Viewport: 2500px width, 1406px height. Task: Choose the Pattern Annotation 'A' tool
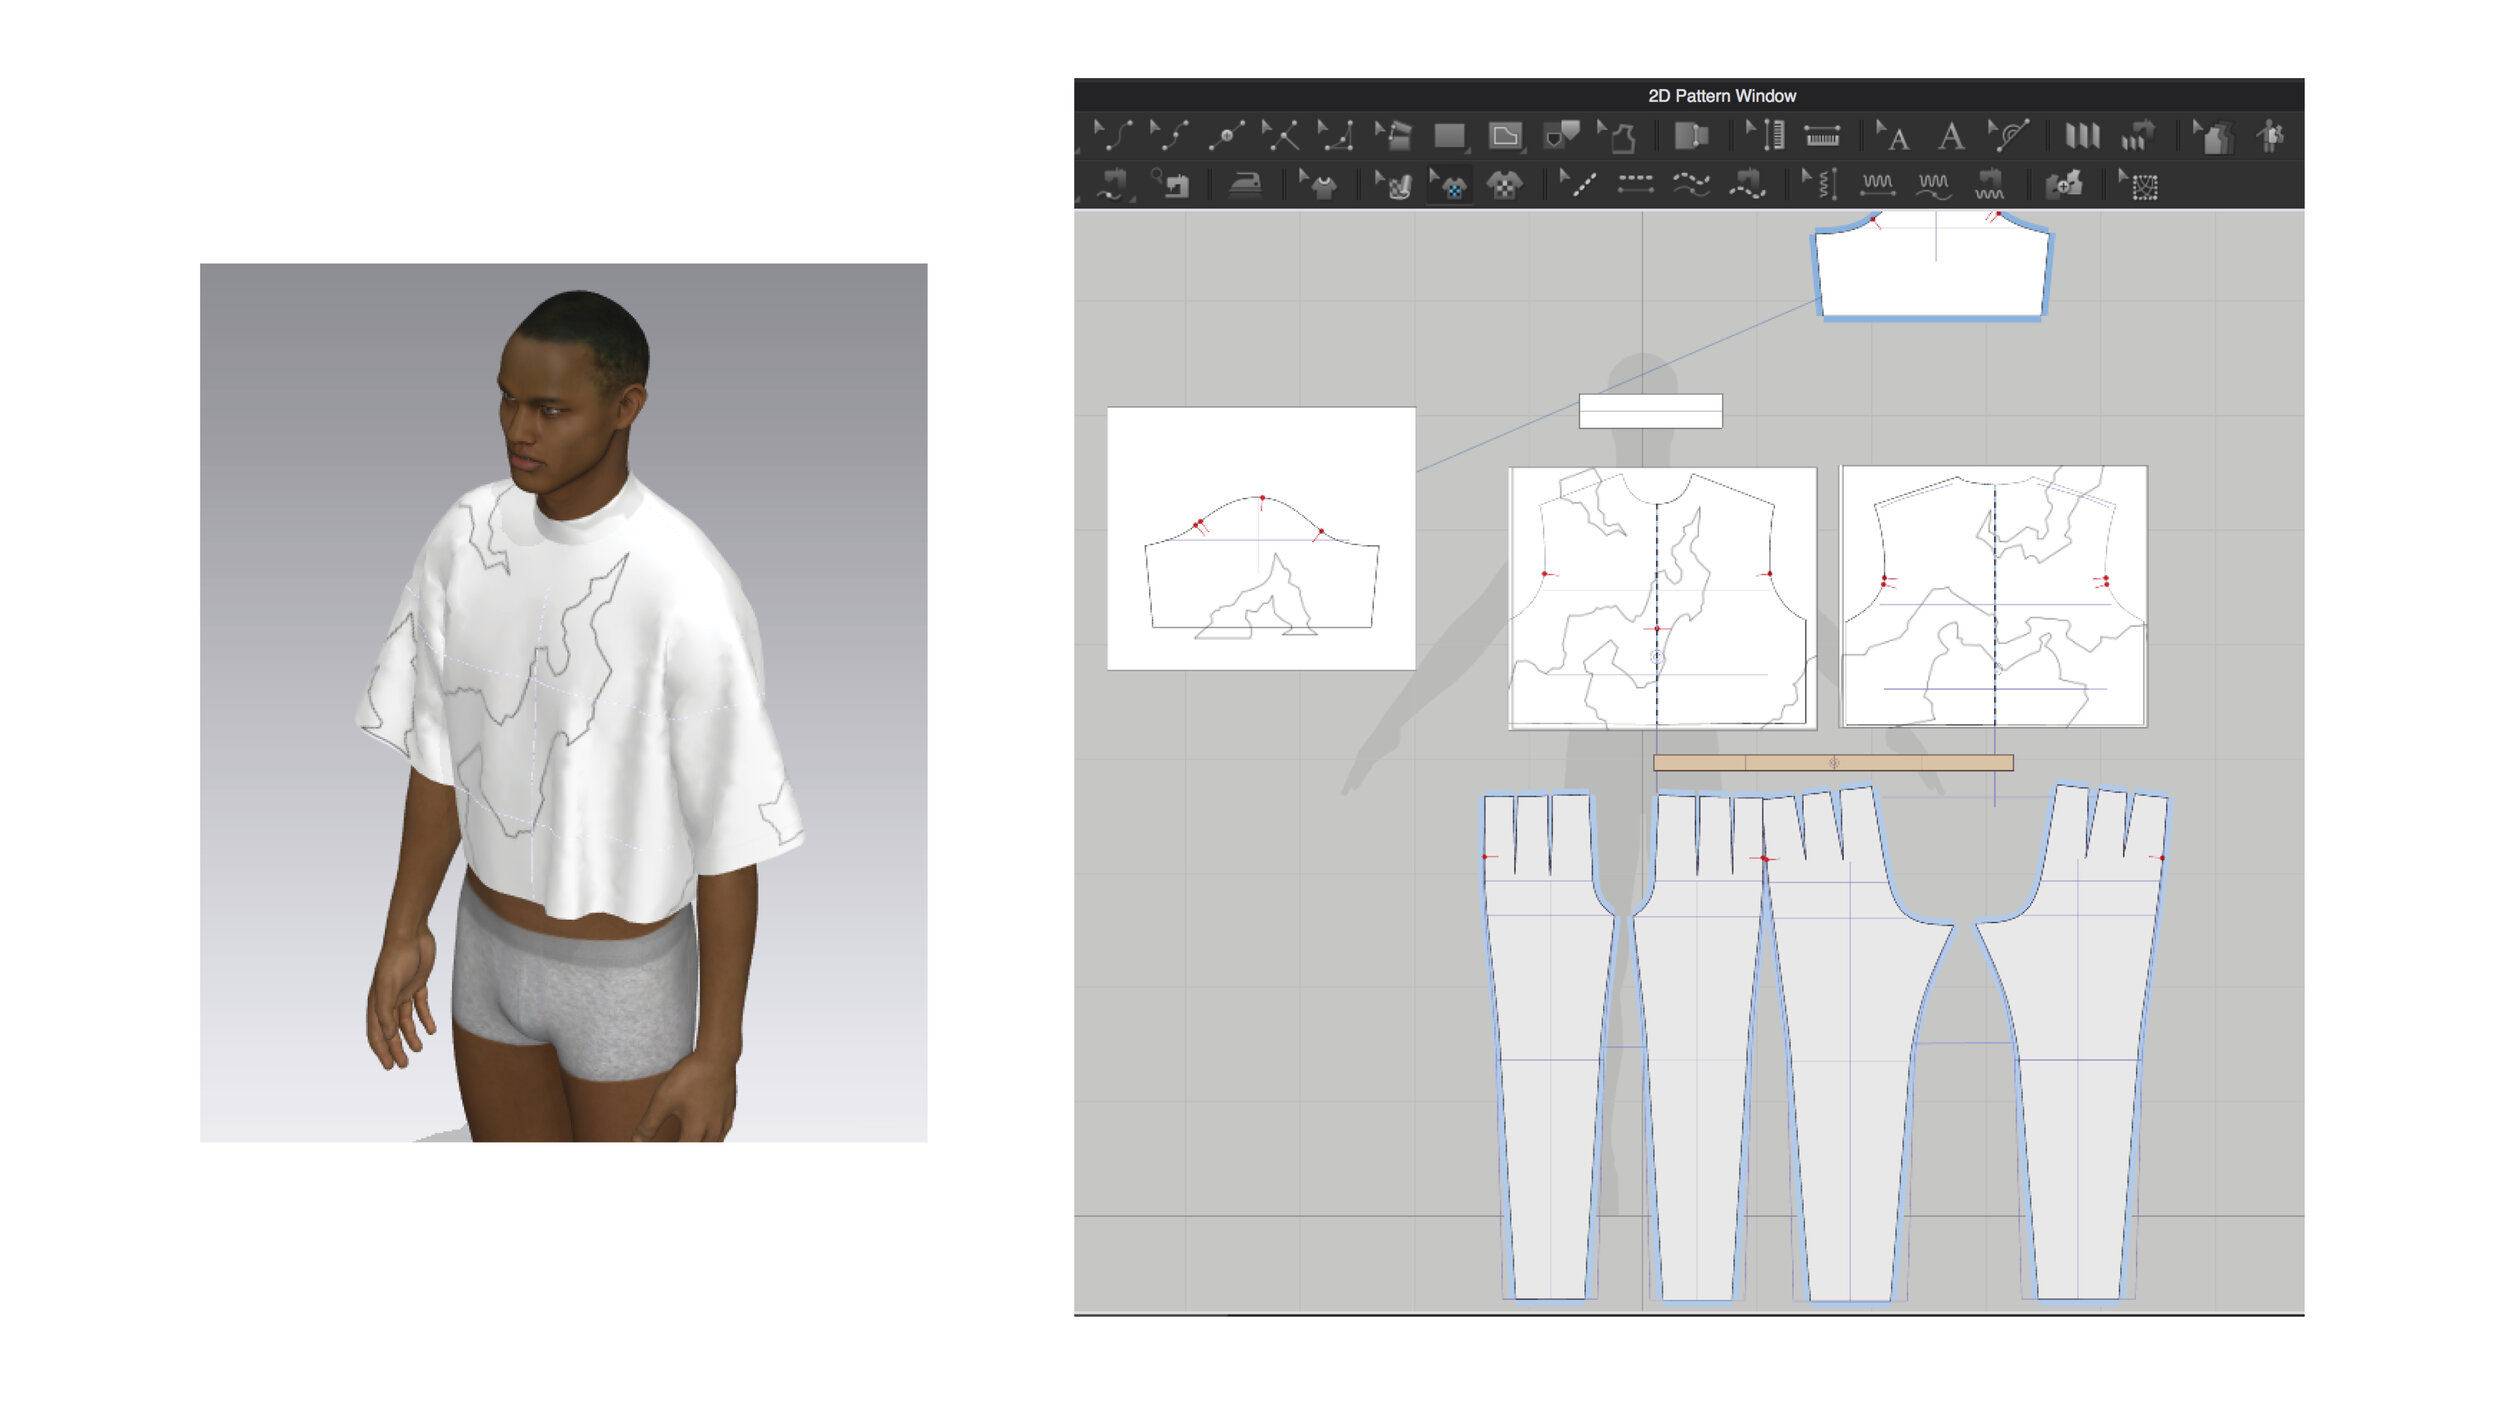coord(1950,135)
